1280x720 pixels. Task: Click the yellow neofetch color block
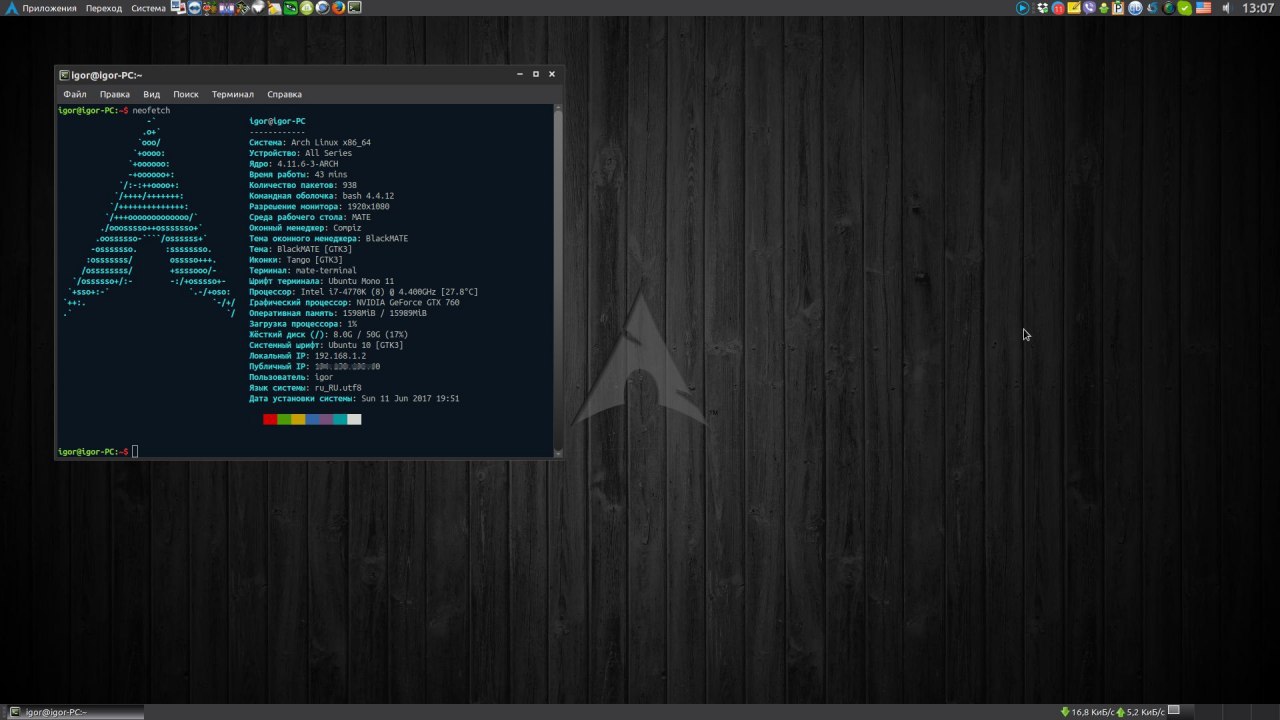click(x=298, y=419)
